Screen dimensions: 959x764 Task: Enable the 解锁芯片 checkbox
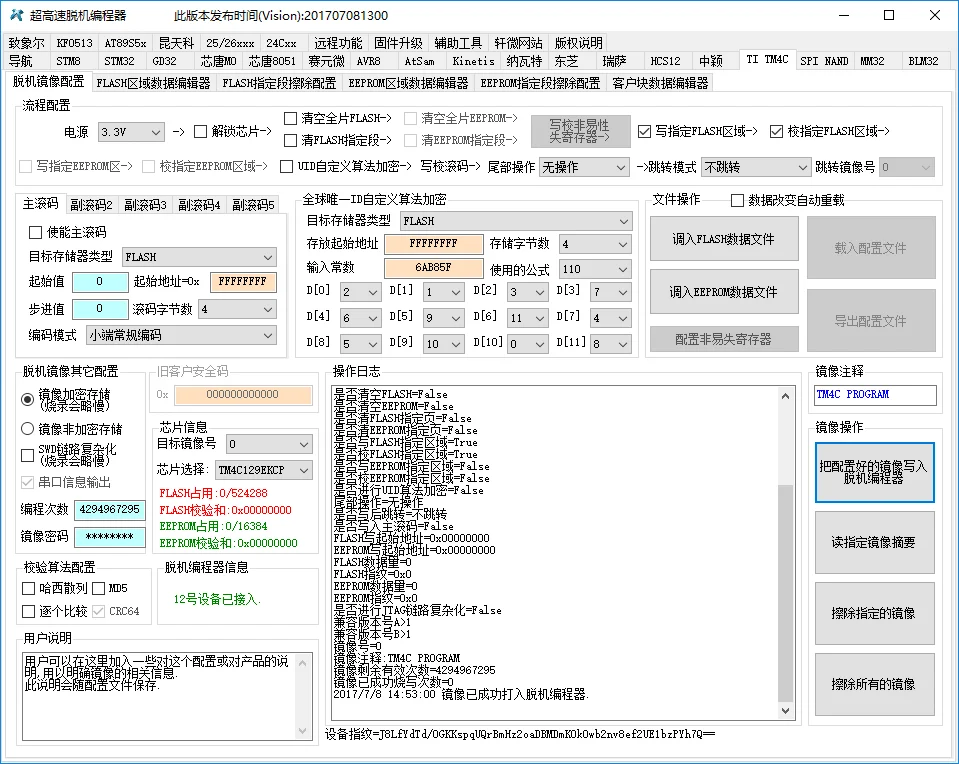(x=200, y=132)
